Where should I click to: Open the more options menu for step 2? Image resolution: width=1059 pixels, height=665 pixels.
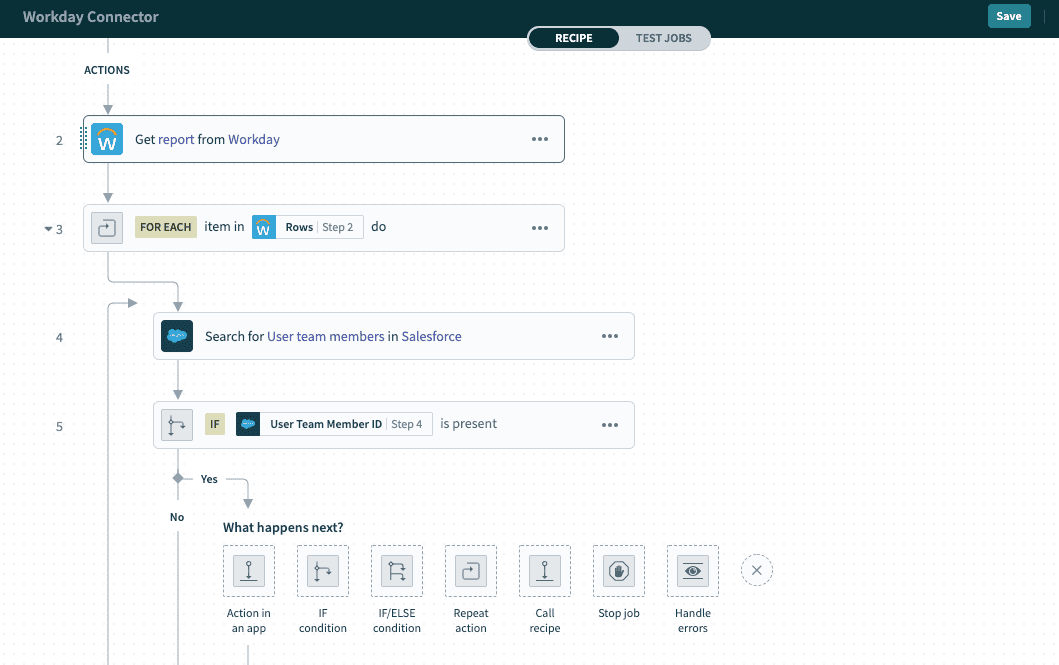click(x=540, y=139)
